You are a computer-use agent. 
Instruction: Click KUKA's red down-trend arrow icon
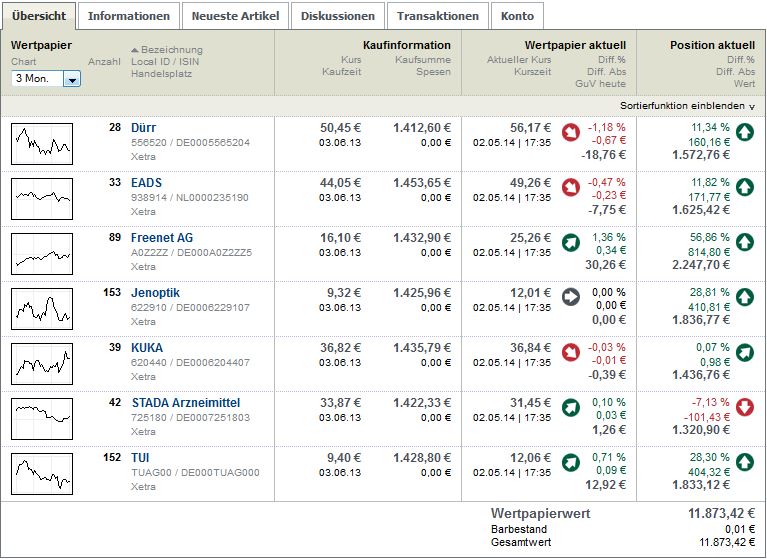tap(571, 351)
